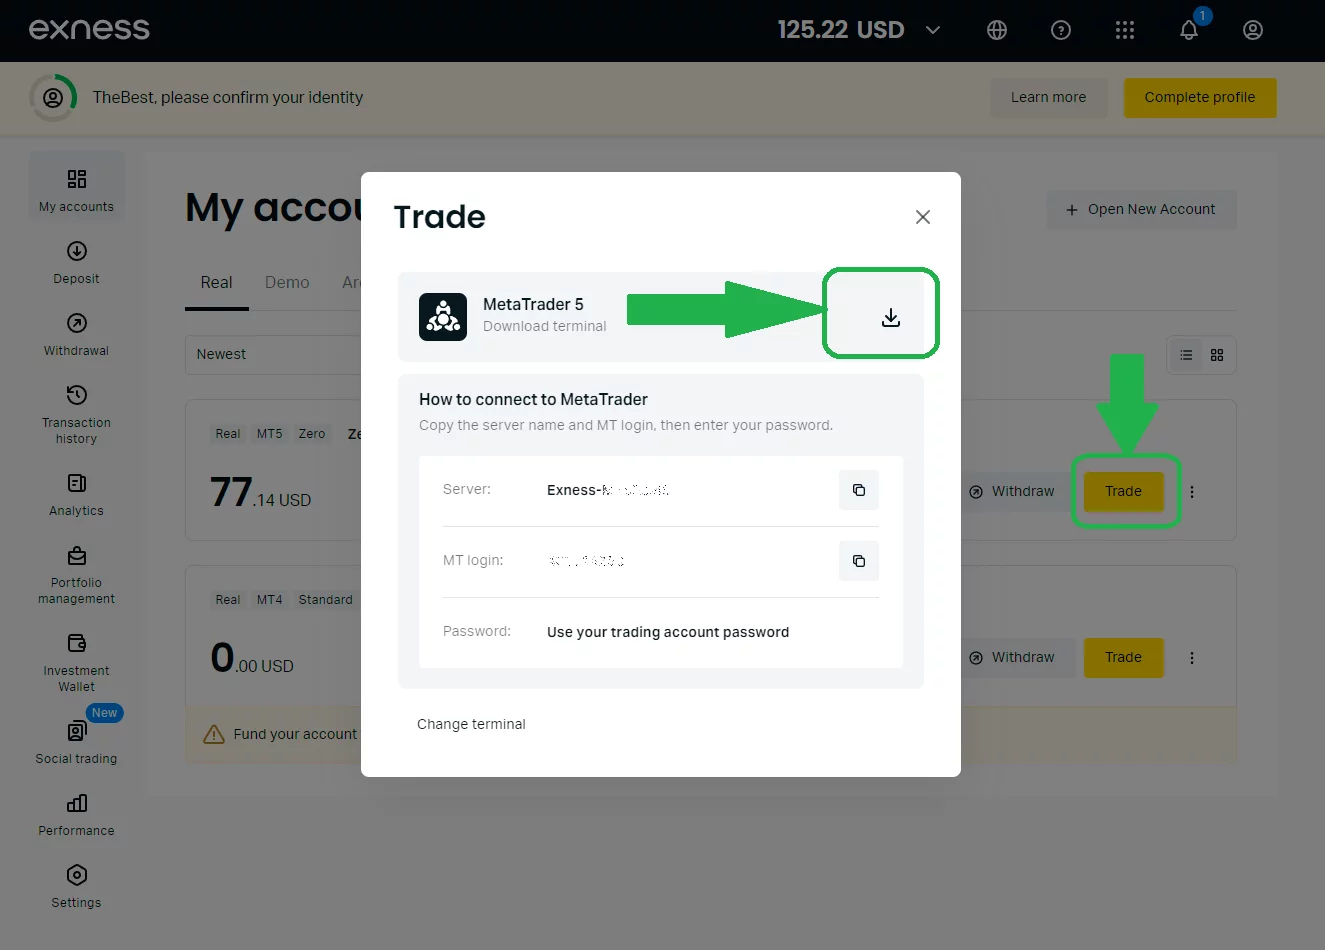Image resolution: width=1325 pixels, height=950 pixels.
Task: Open more options for the Zero account
Action: point(1192,492)
